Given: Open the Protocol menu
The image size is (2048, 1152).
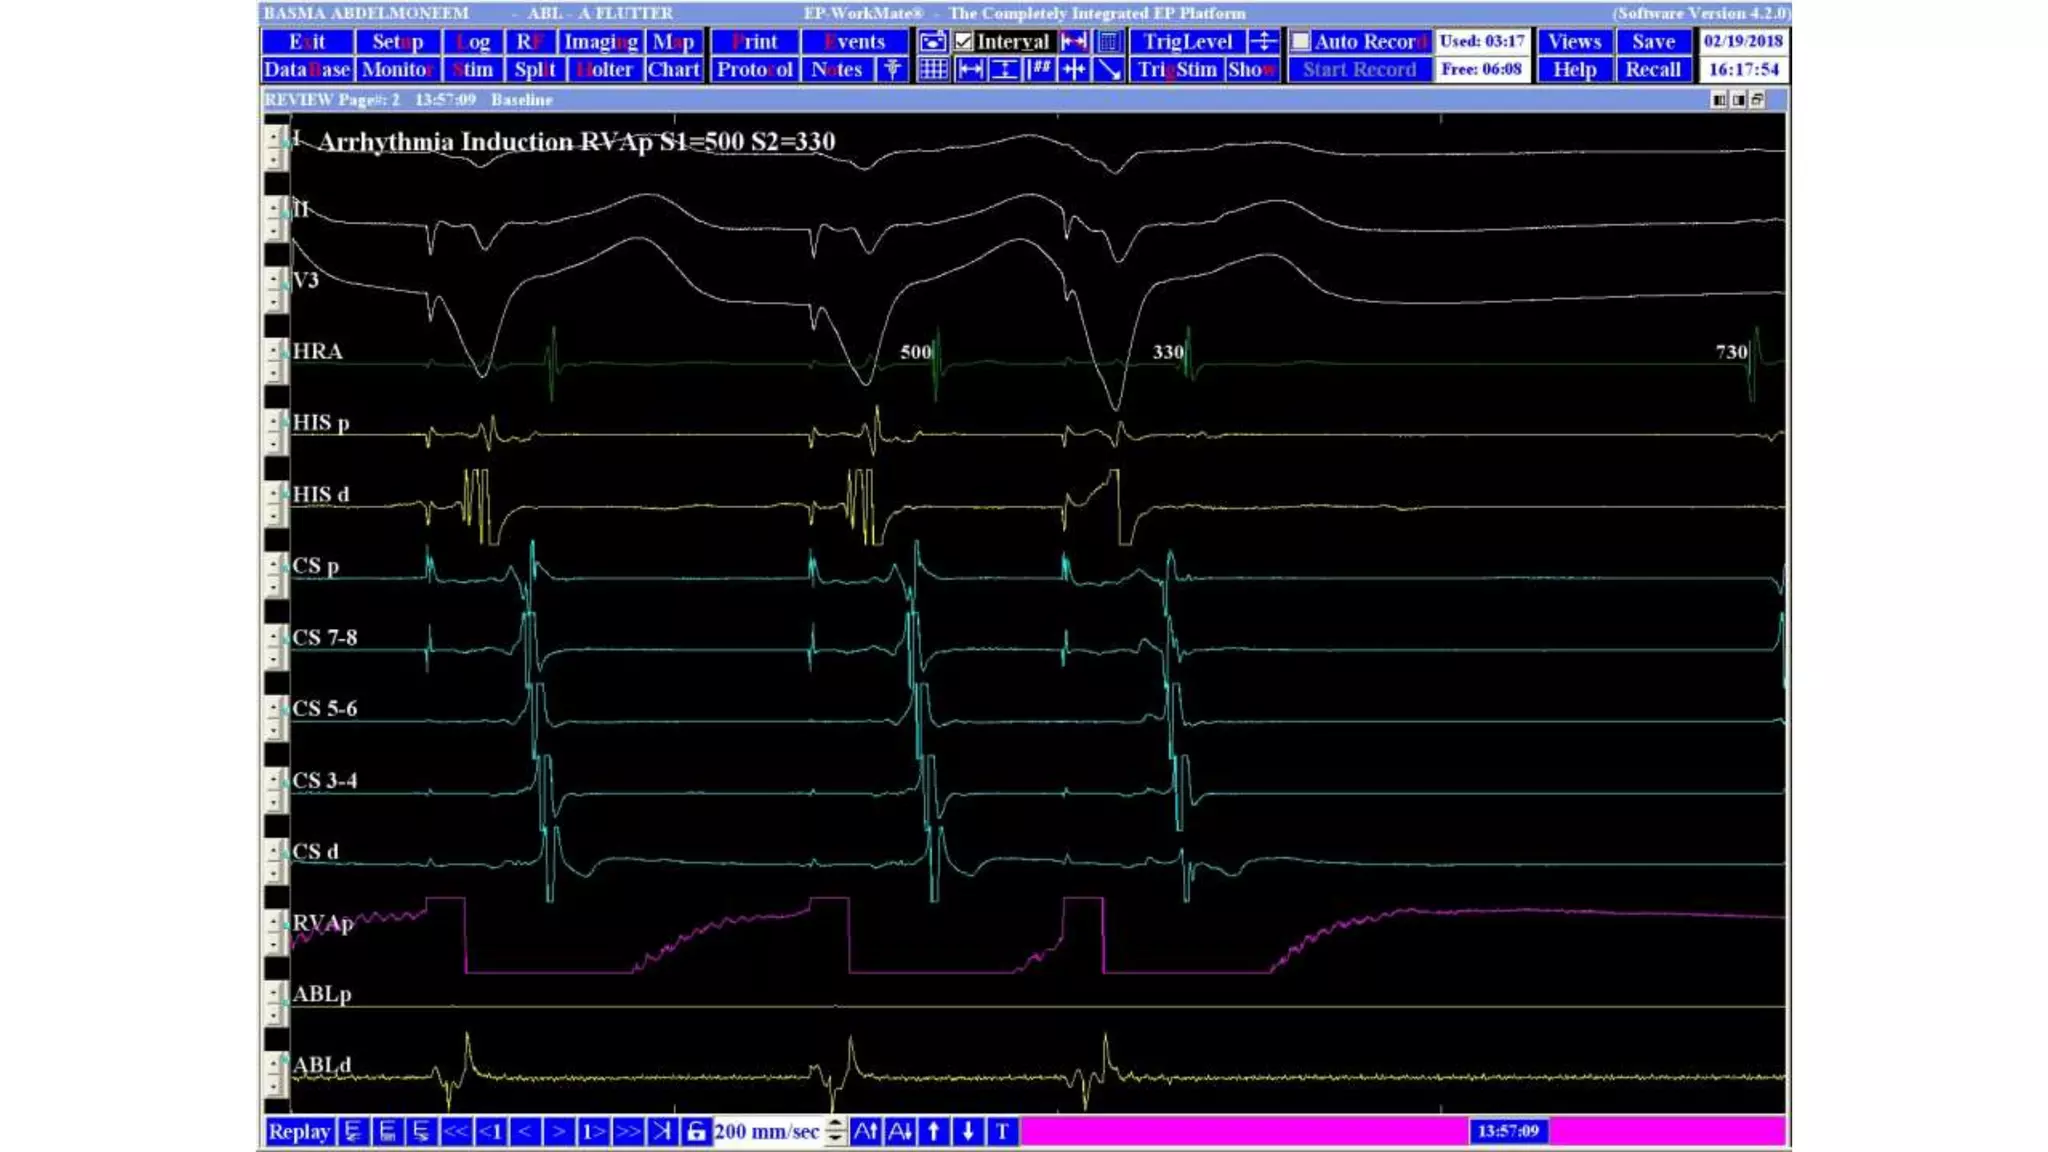Looking at the screenshot, I should pos(754,70).
